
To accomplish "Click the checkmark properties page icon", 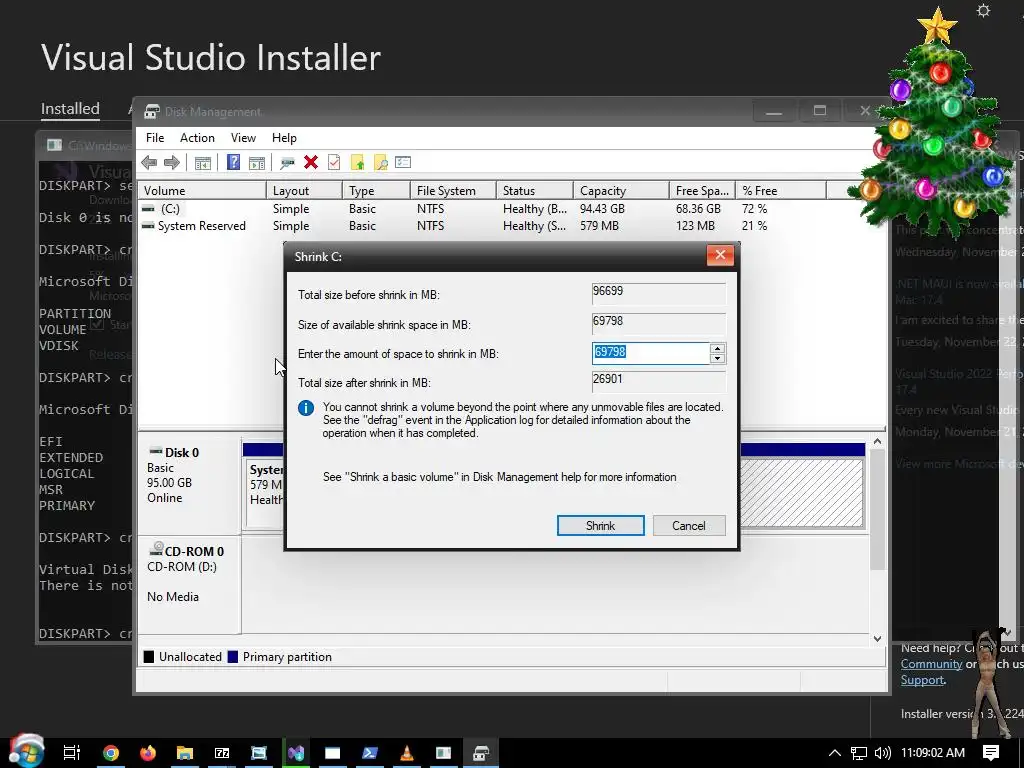I will pyautogui.click(x=334, y=163).
